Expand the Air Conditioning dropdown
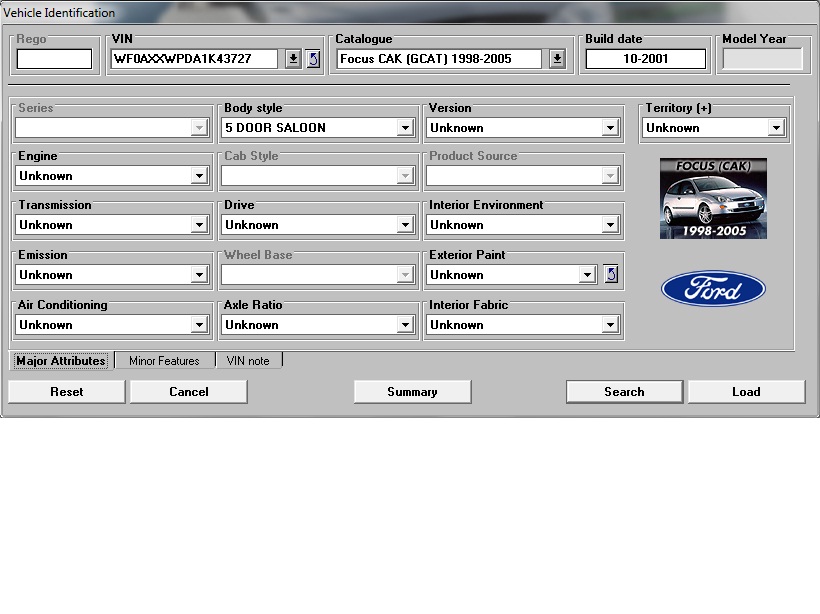Screen dimensions: 820x614 pyautogui.click(x=199, y=325)
